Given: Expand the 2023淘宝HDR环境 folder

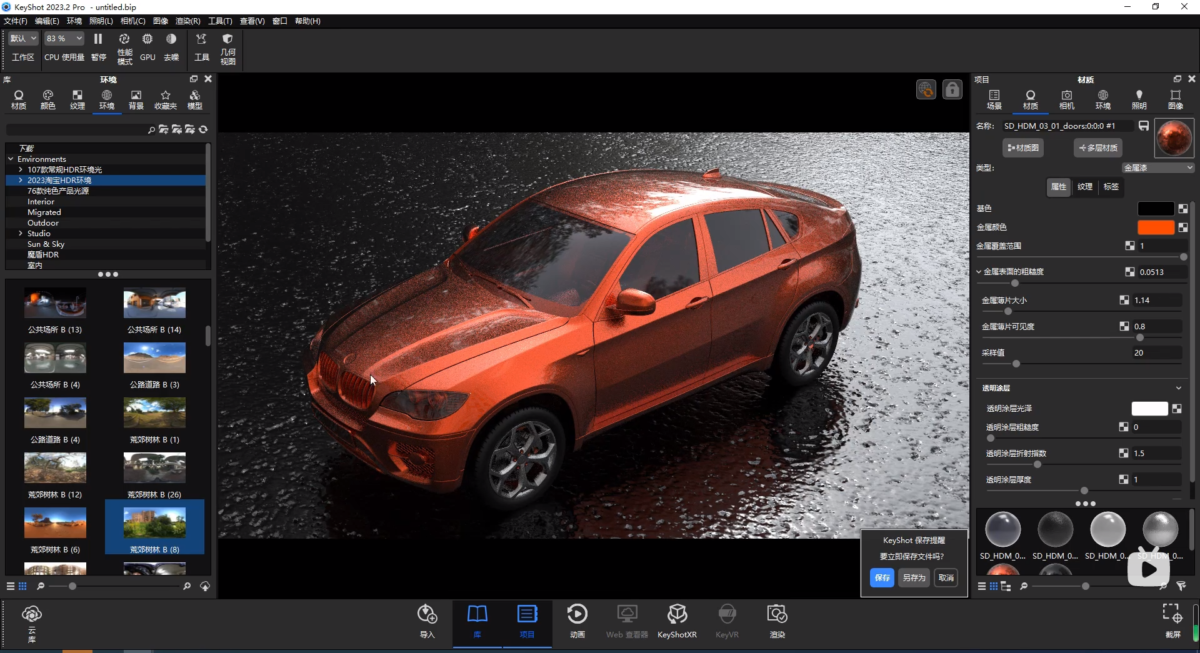Looking at the screenshot, I should pyautogui.click(x=20, y=180).
